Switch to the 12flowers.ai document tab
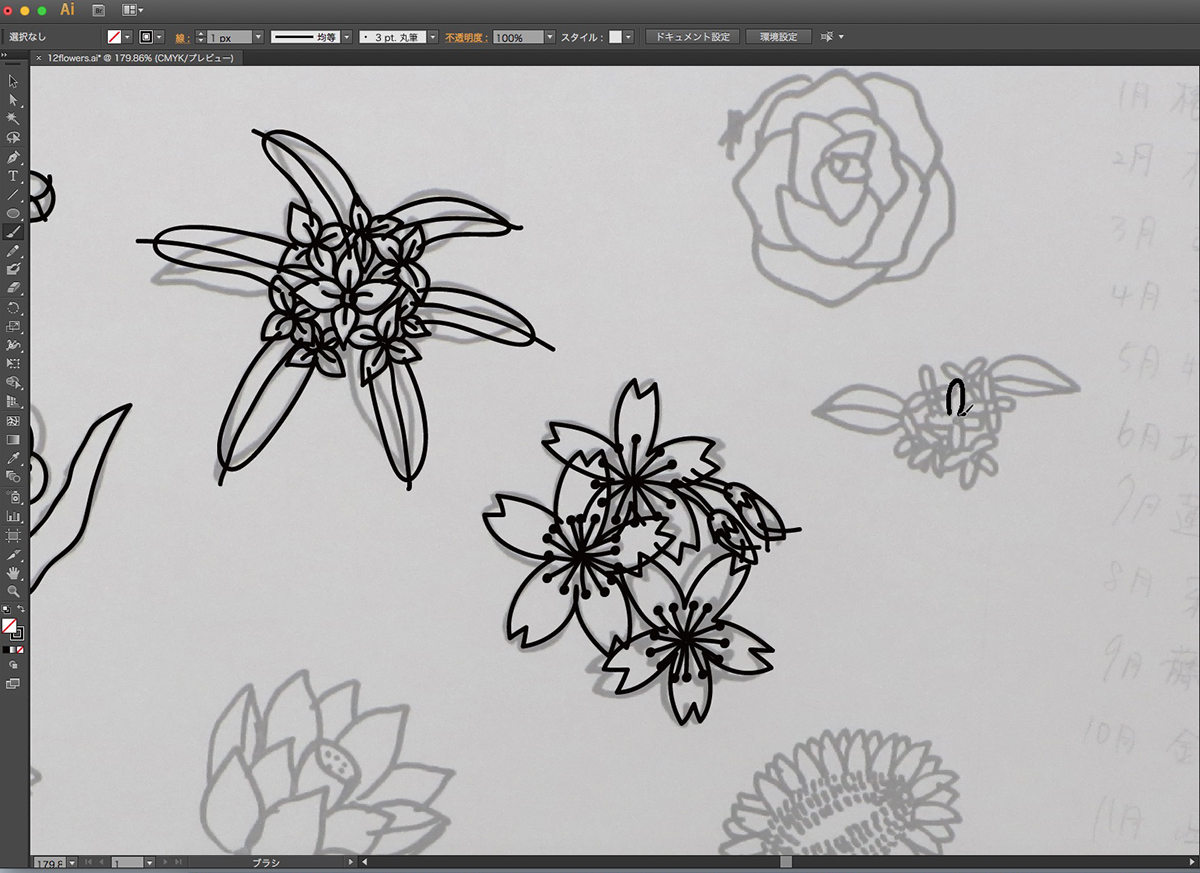This screenshot has height=873, width=1200. [x=140, y=58]
